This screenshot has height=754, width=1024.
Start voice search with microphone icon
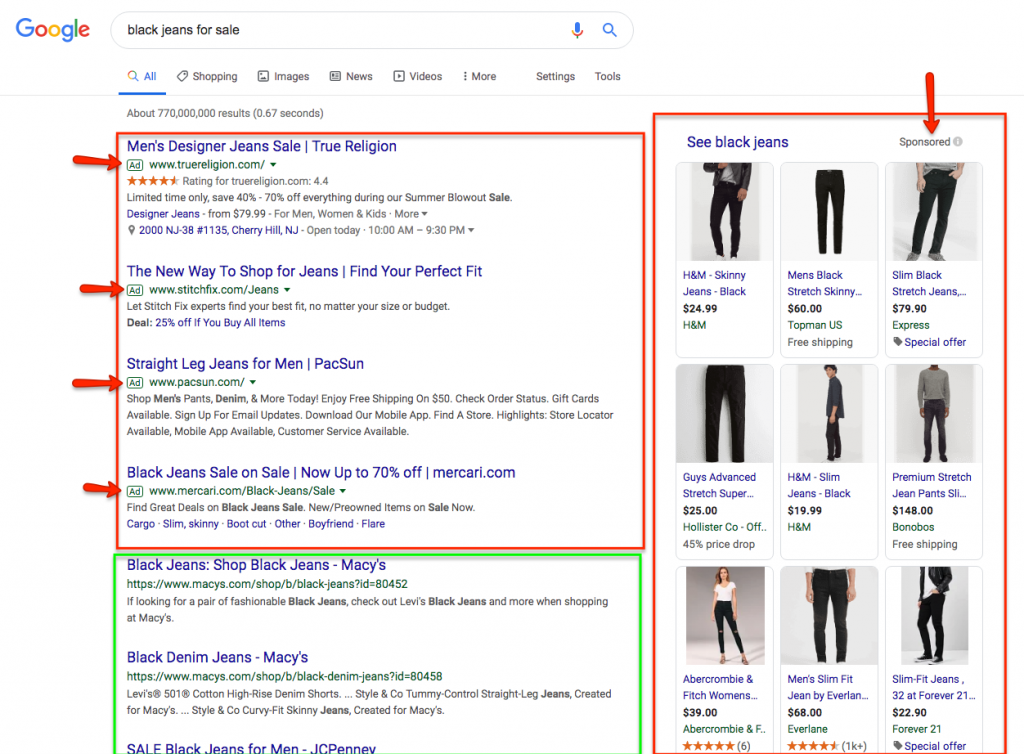(x=577, y=30)
